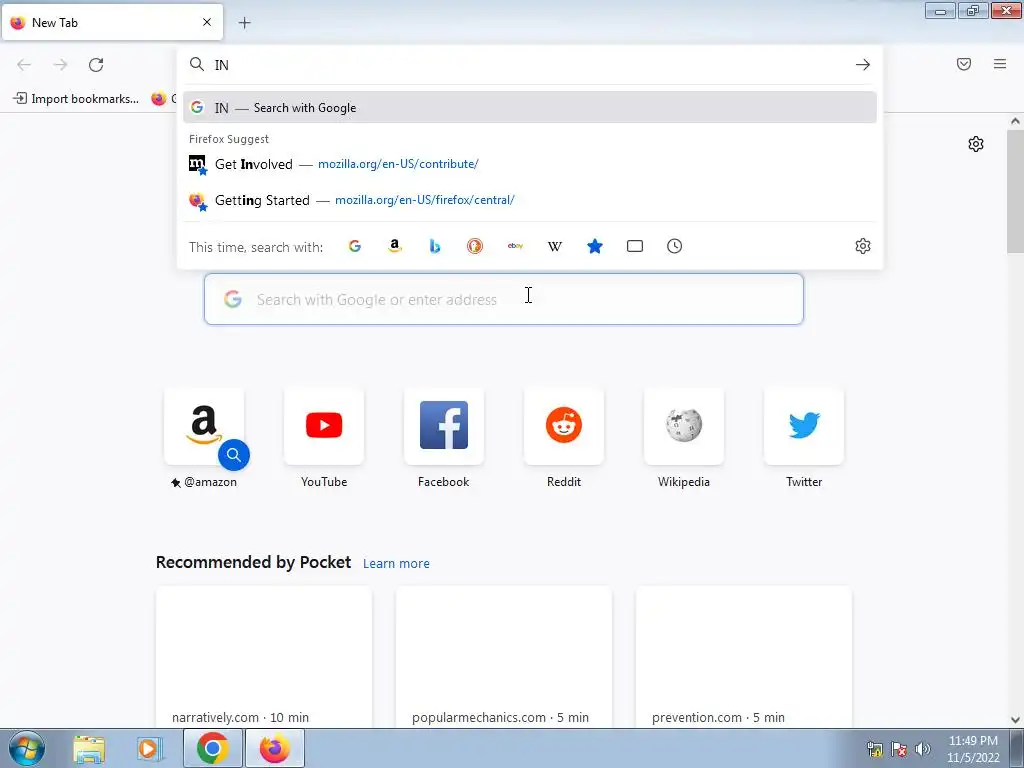
Task: Open prevention.com Pocket story card
Action: (x=743, y=657)
